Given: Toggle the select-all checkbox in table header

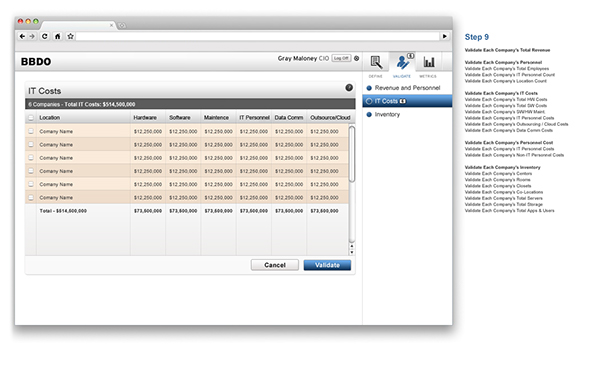Looking at the screenshot, I should point(31,117).
